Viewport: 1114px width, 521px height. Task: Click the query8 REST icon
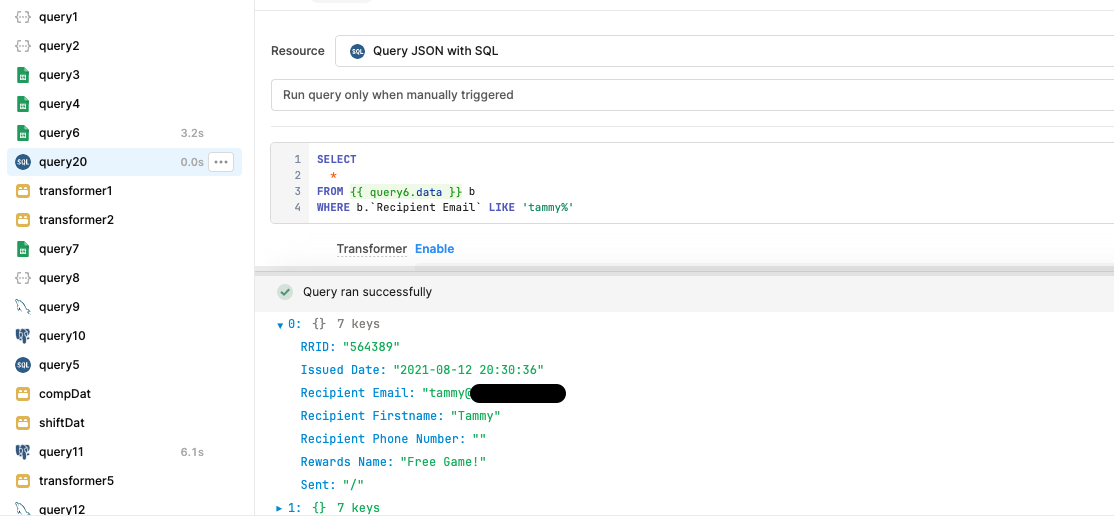point(23,278)
